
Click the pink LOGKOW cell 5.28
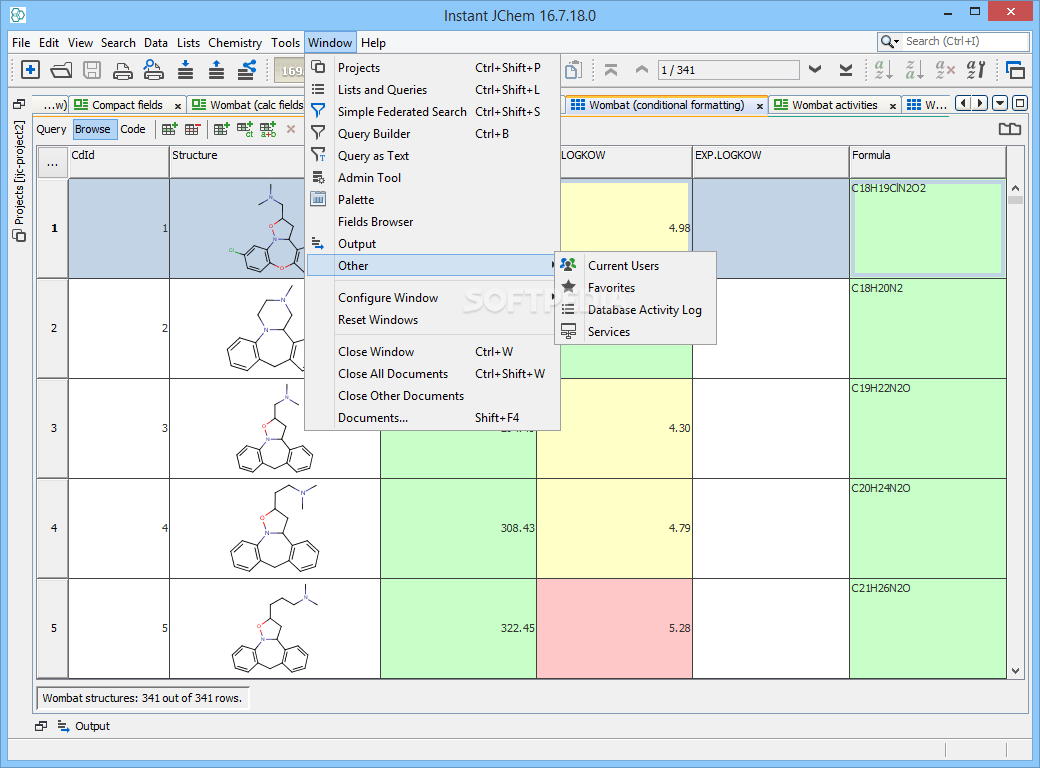(614, 628)
